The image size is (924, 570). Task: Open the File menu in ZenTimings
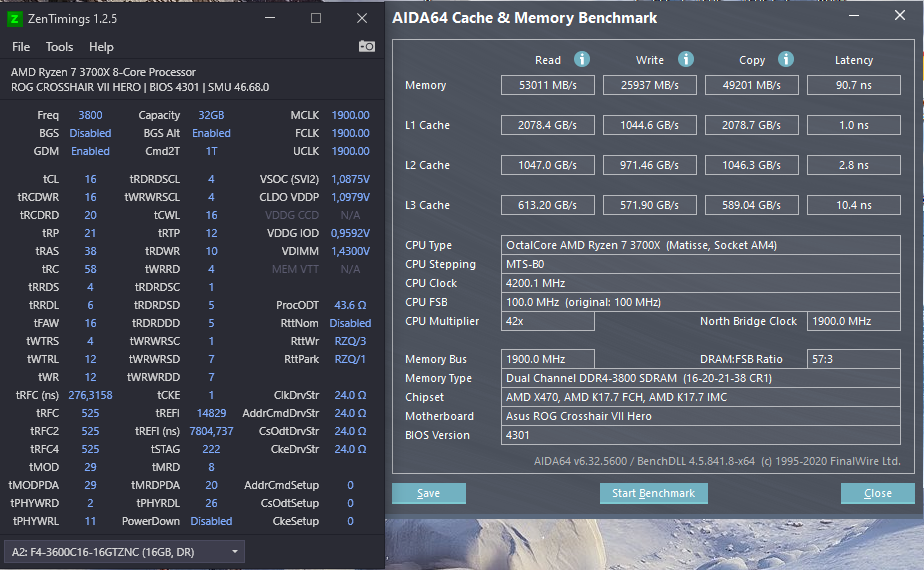click(21, 47)
